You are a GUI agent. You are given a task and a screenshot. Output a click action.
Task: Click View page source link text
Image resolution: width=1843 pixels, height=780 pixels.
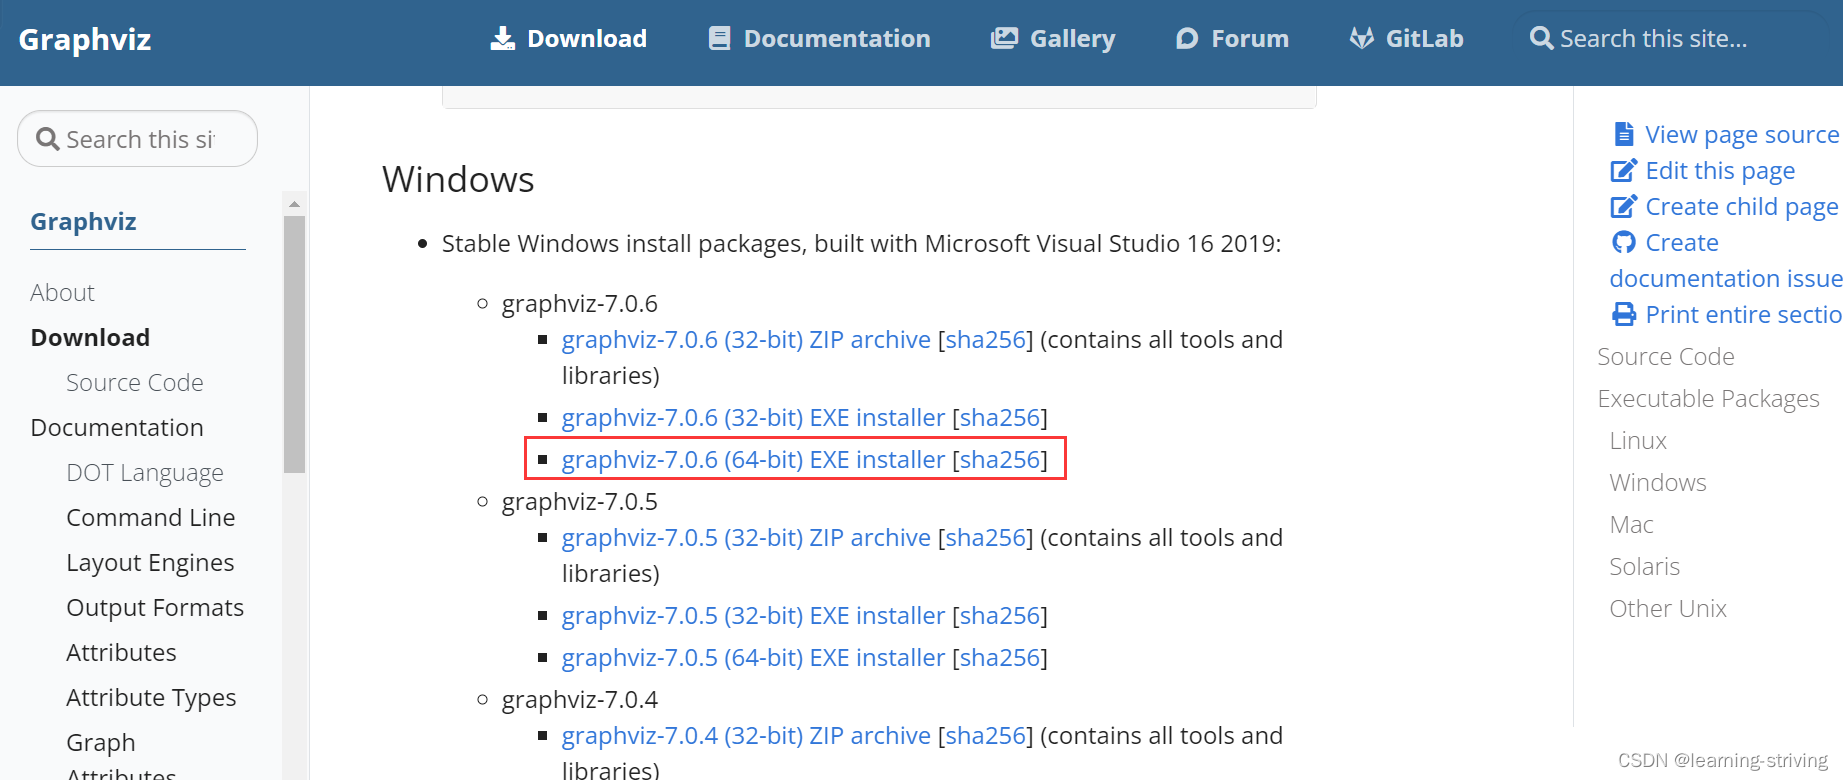(1742, 134)
